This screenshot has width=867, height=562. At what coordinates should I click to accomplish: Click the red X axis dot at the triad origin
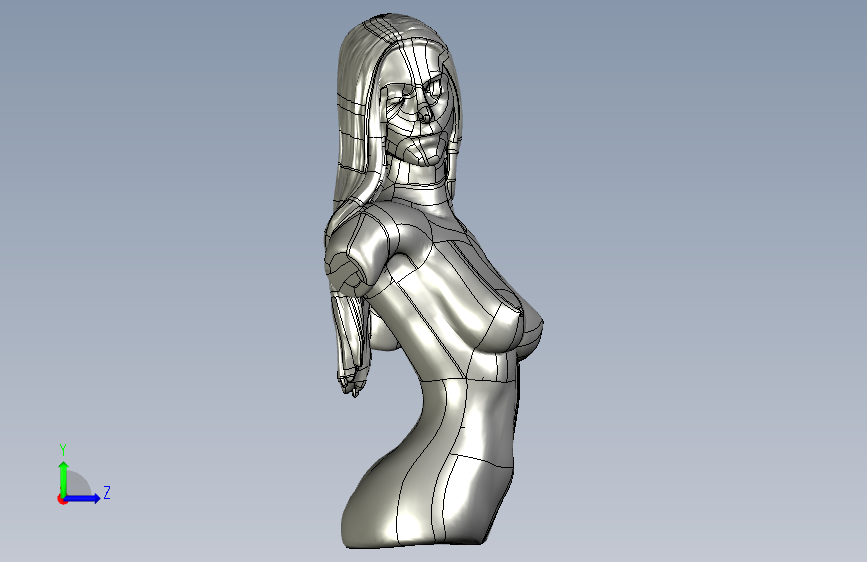click(62, 499)
